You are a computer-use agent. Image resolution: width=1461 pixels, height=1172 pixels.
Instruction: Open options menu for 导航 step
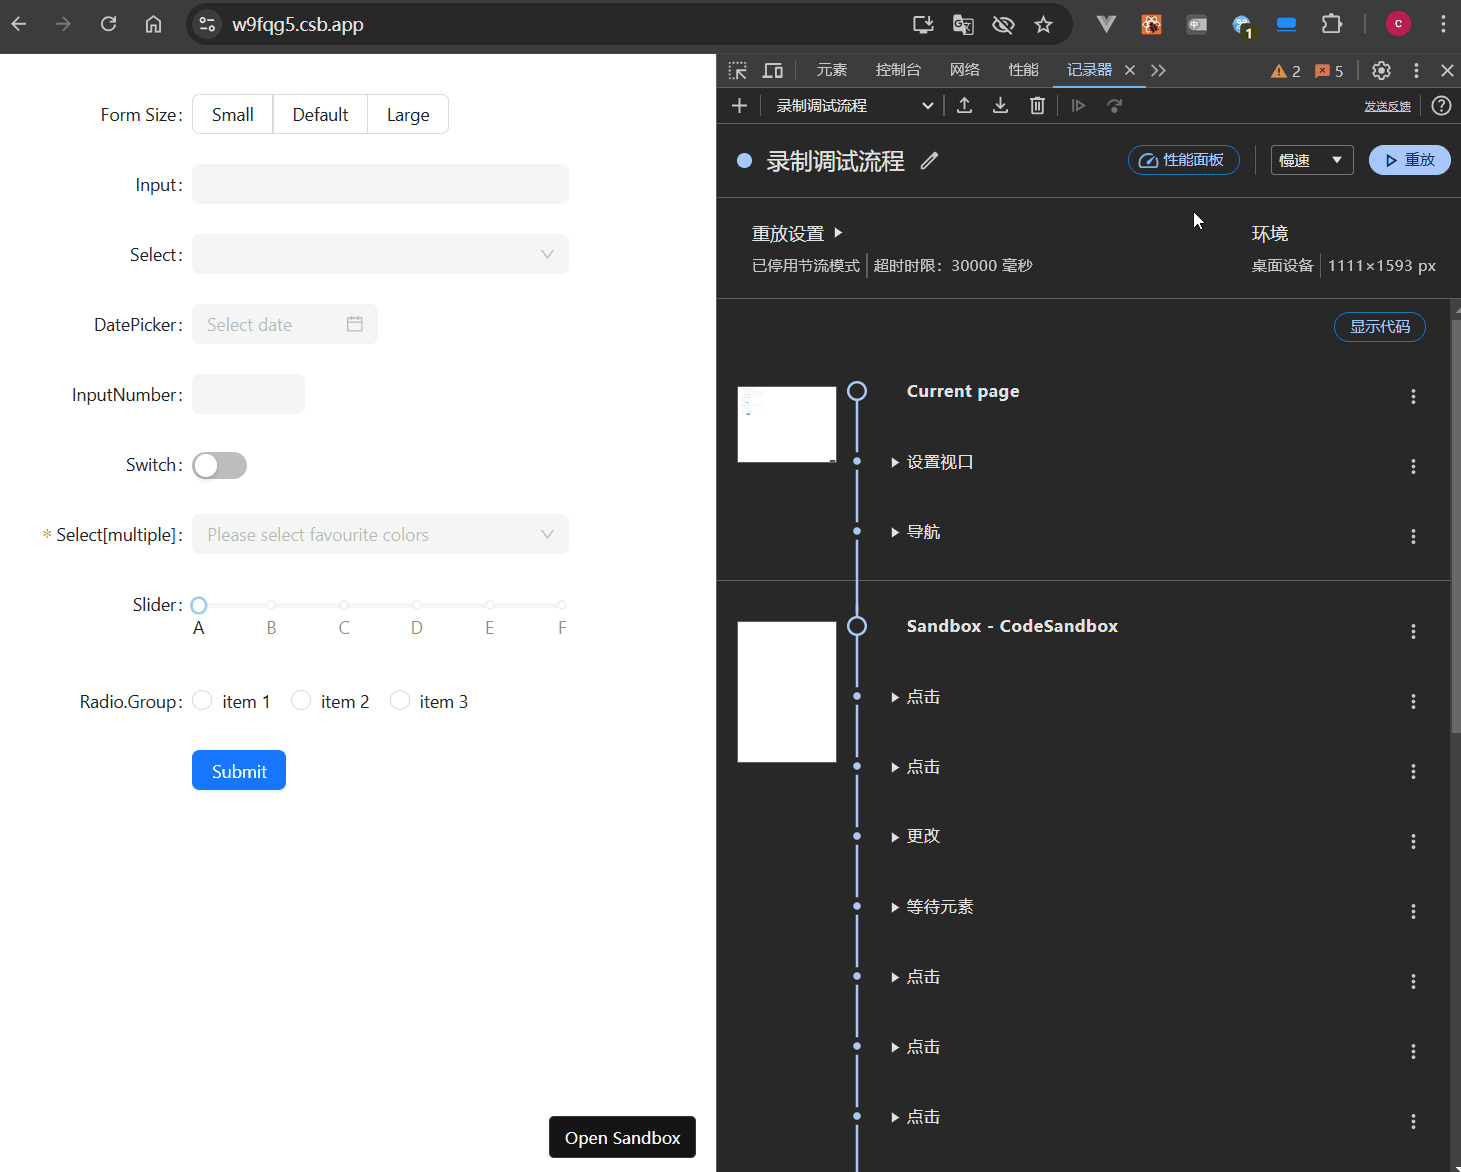[x=1413, y=537]
